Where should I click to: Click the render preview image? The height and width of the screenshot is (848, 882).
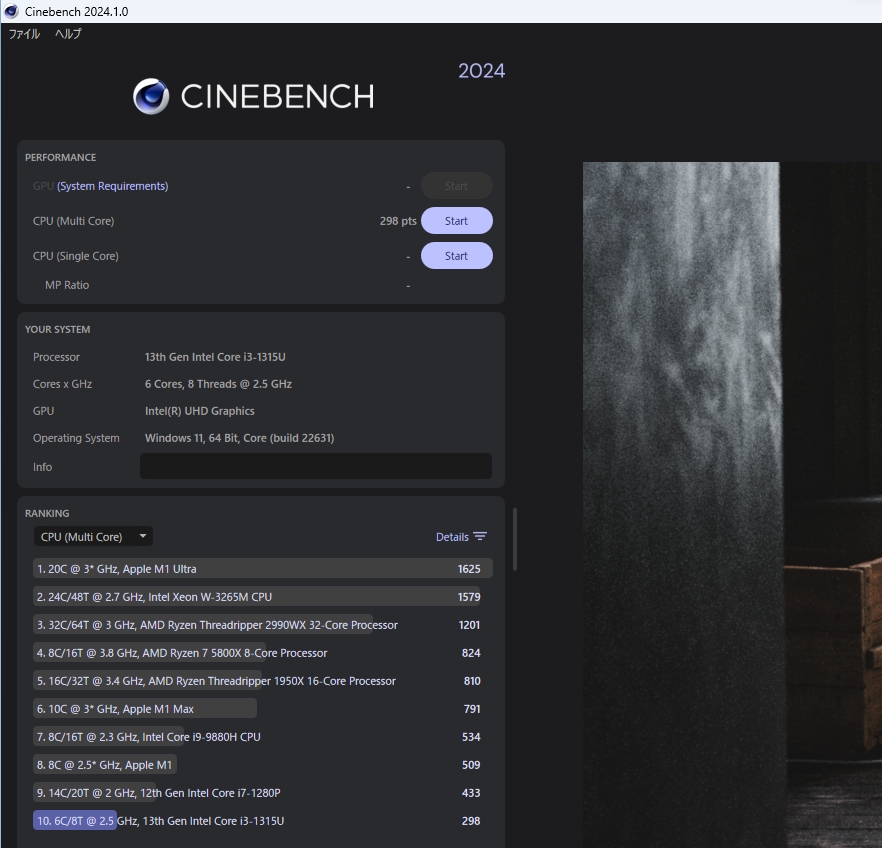coord(732,504)
